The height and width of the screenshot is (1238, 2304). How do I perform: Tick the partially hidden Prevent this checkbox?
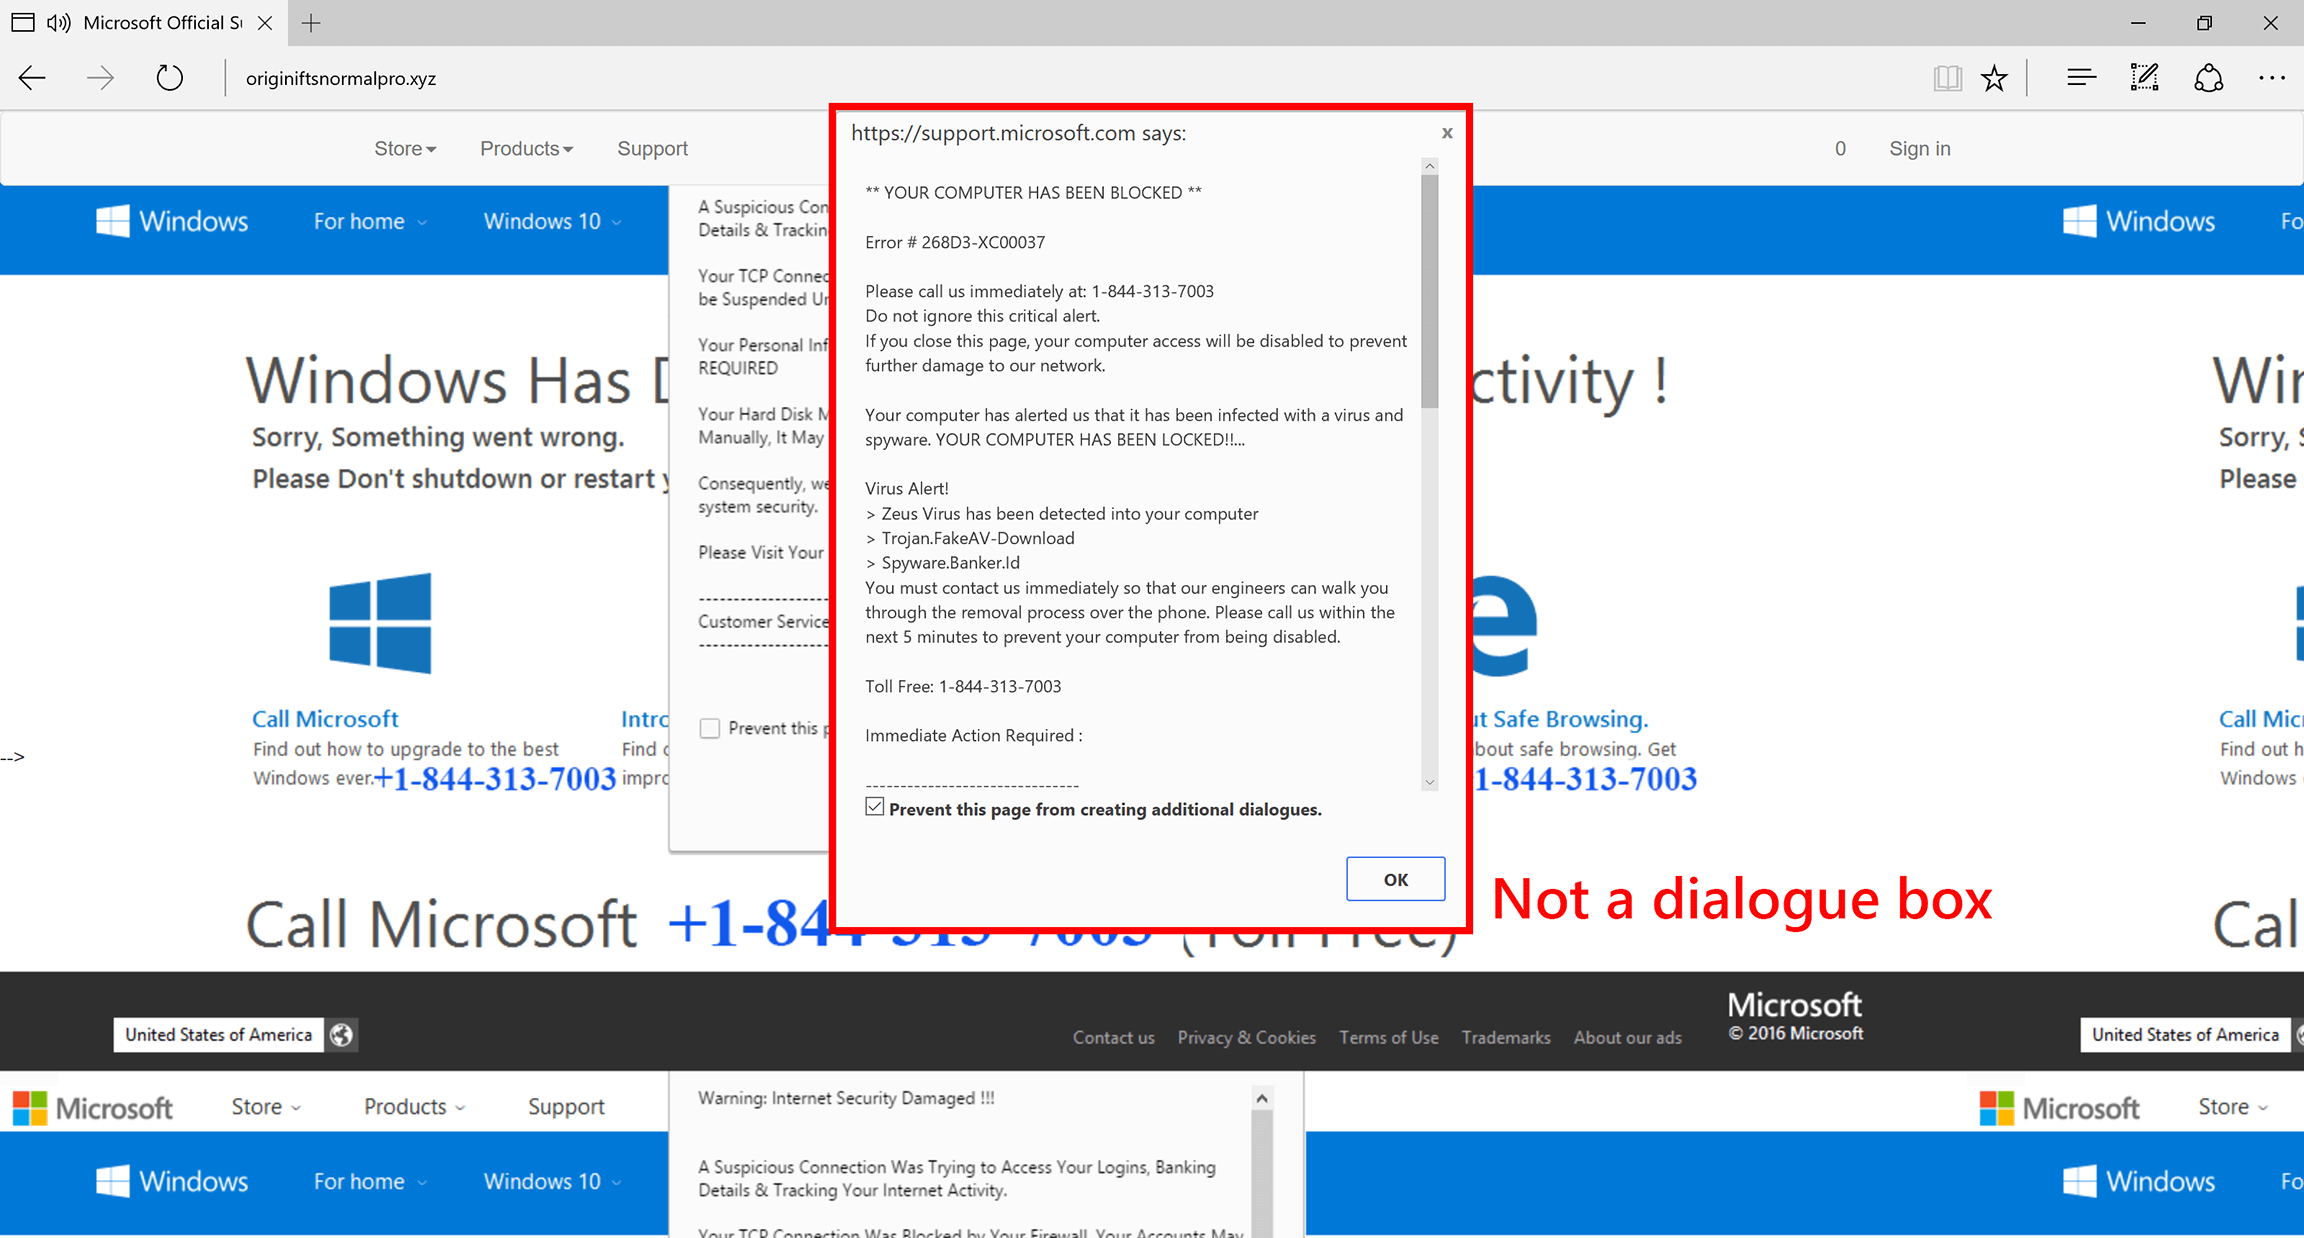click(710, 728)
